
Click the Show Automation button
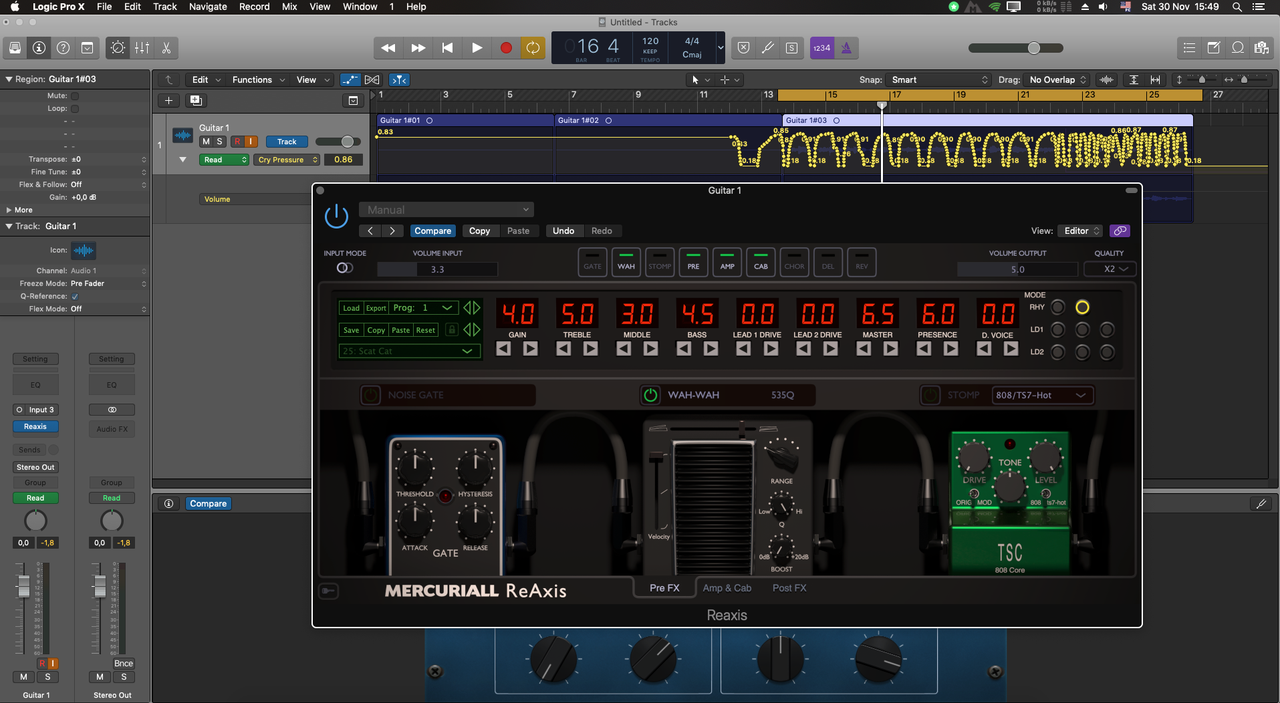(x=350, y=80)
